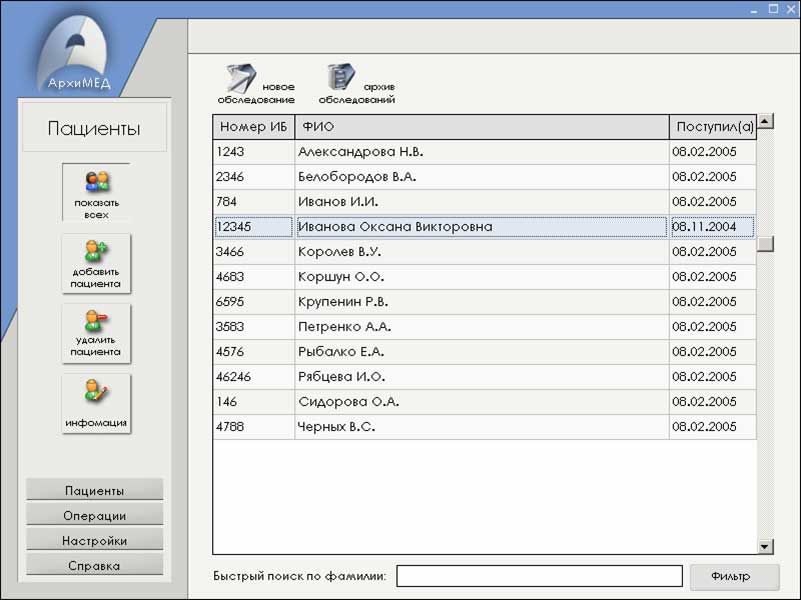Screen dimensions: 801x600
Task: Focus the quick surname search field
Action: (x=539, y=577)
